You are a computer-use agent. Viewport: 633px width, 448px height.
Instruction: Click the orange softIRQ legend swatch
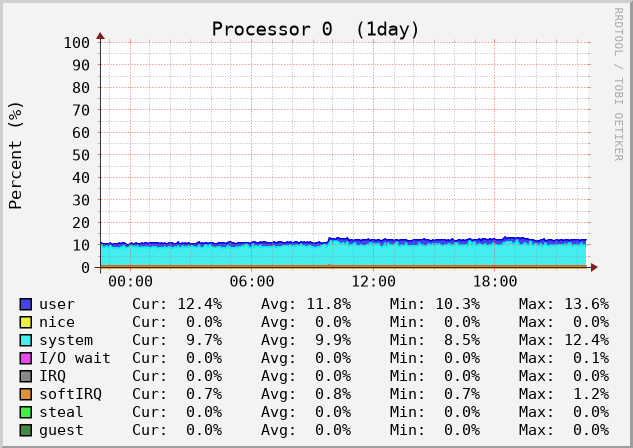[26, 394]
